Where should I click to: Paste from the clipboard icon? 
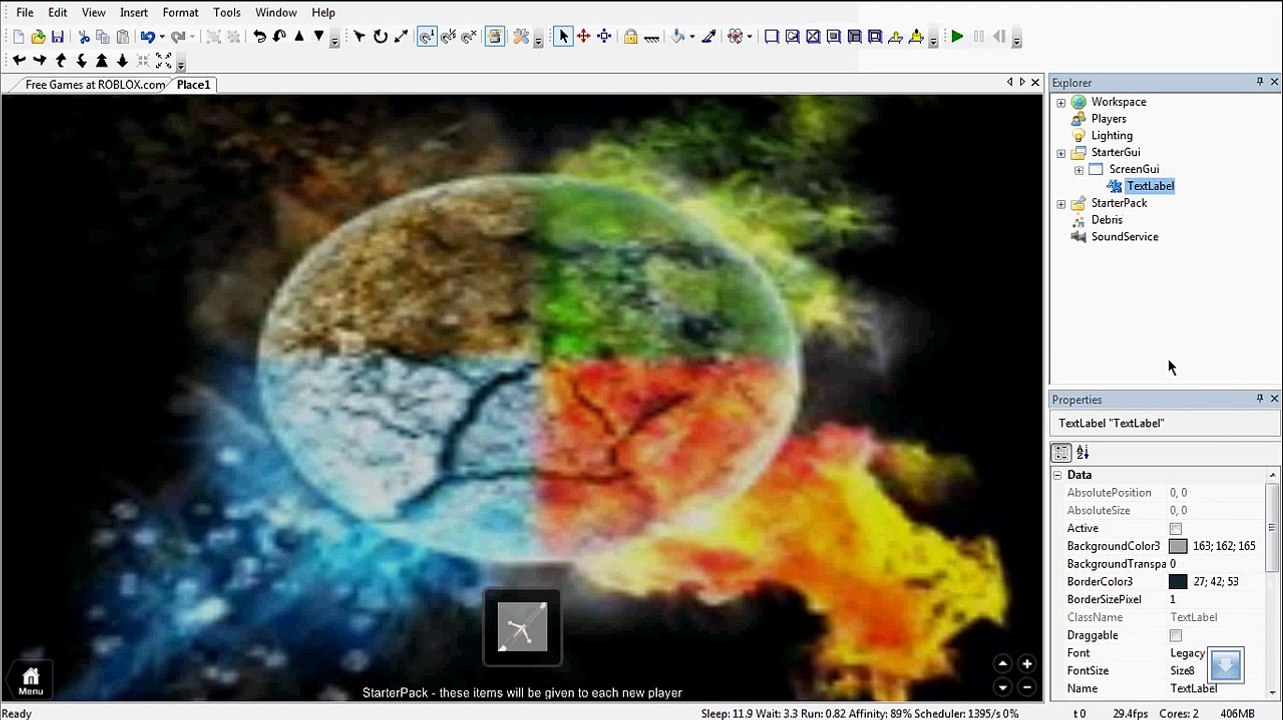coord(123,37)
